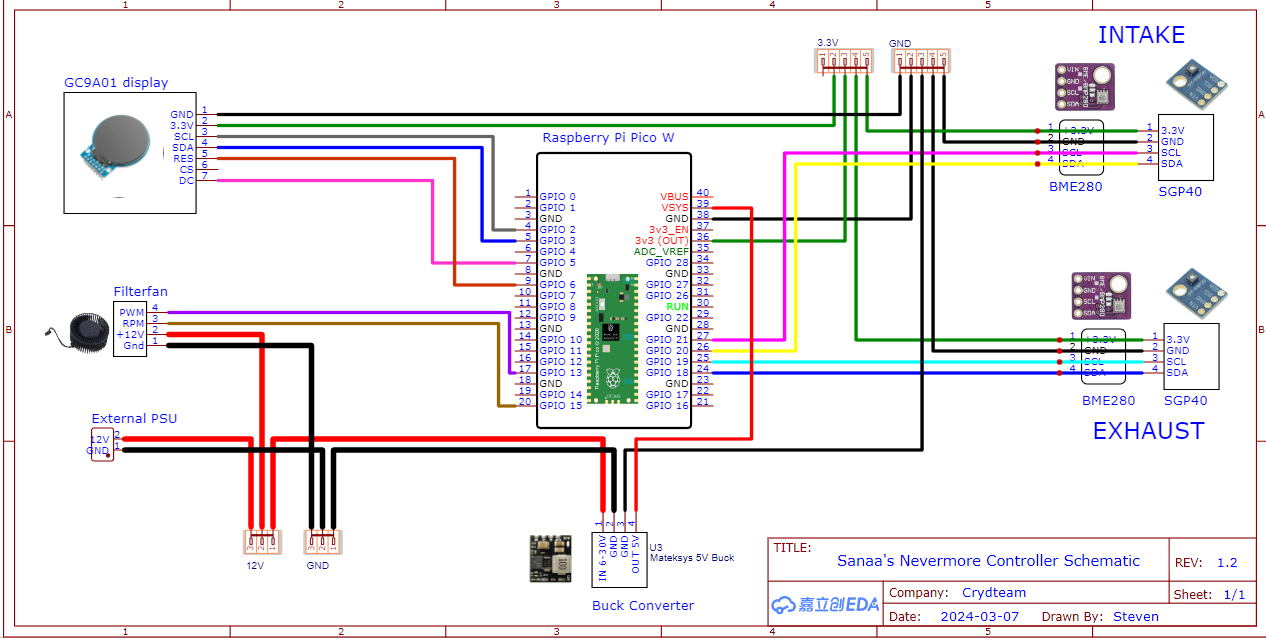Select the GND header connector symbol
The height and width of the screenshot is (638, 1266).
920,60
